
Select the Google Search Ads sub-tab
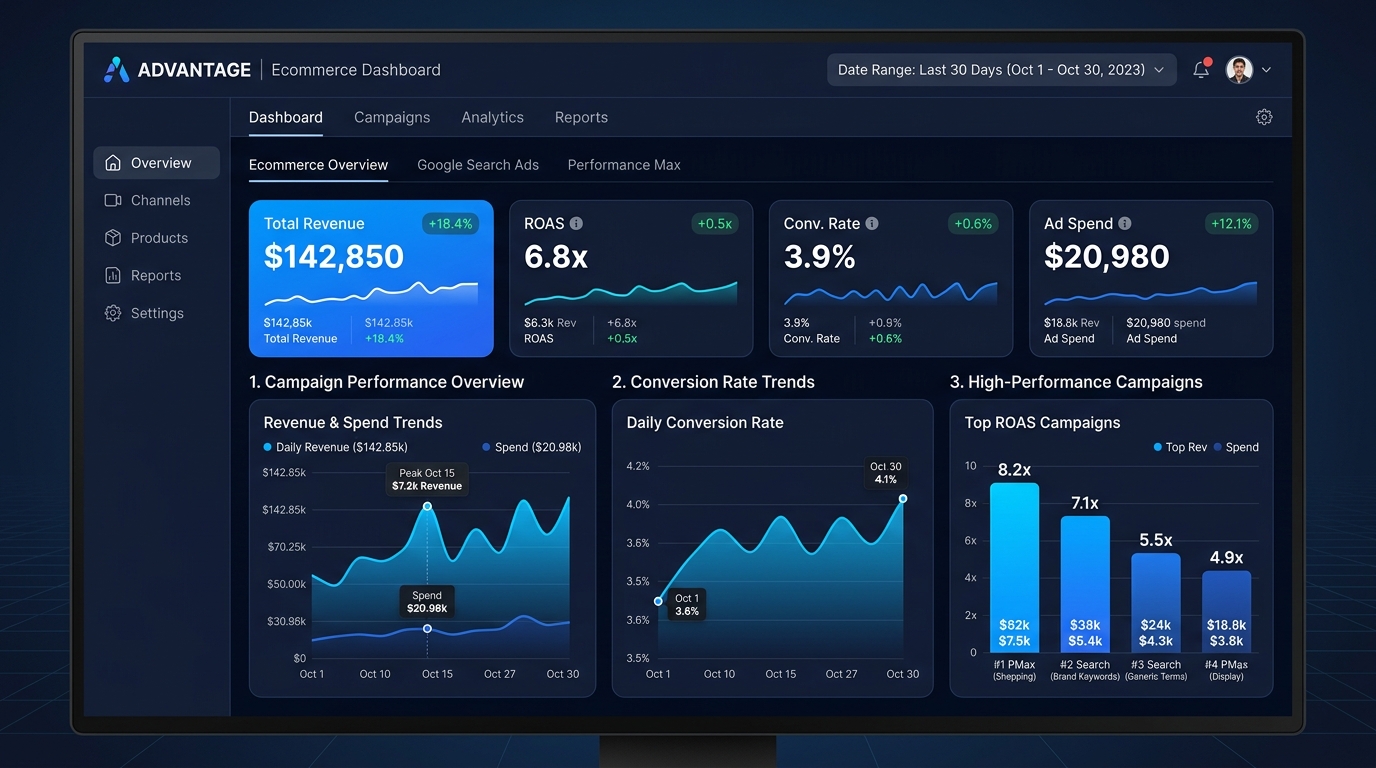point(478,165)
